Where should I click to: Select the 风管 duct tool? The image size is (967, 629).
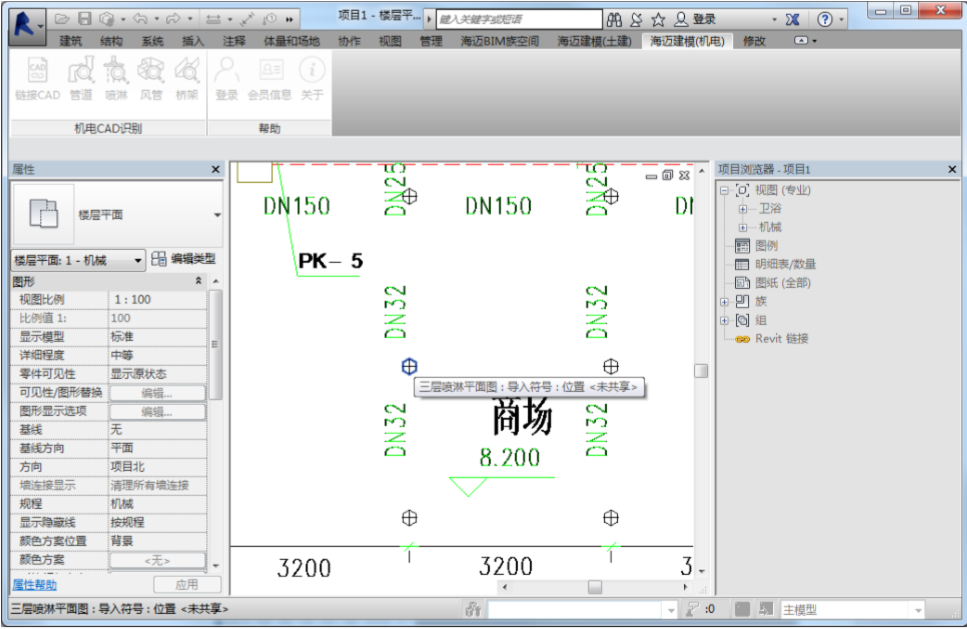coord(151,78)
